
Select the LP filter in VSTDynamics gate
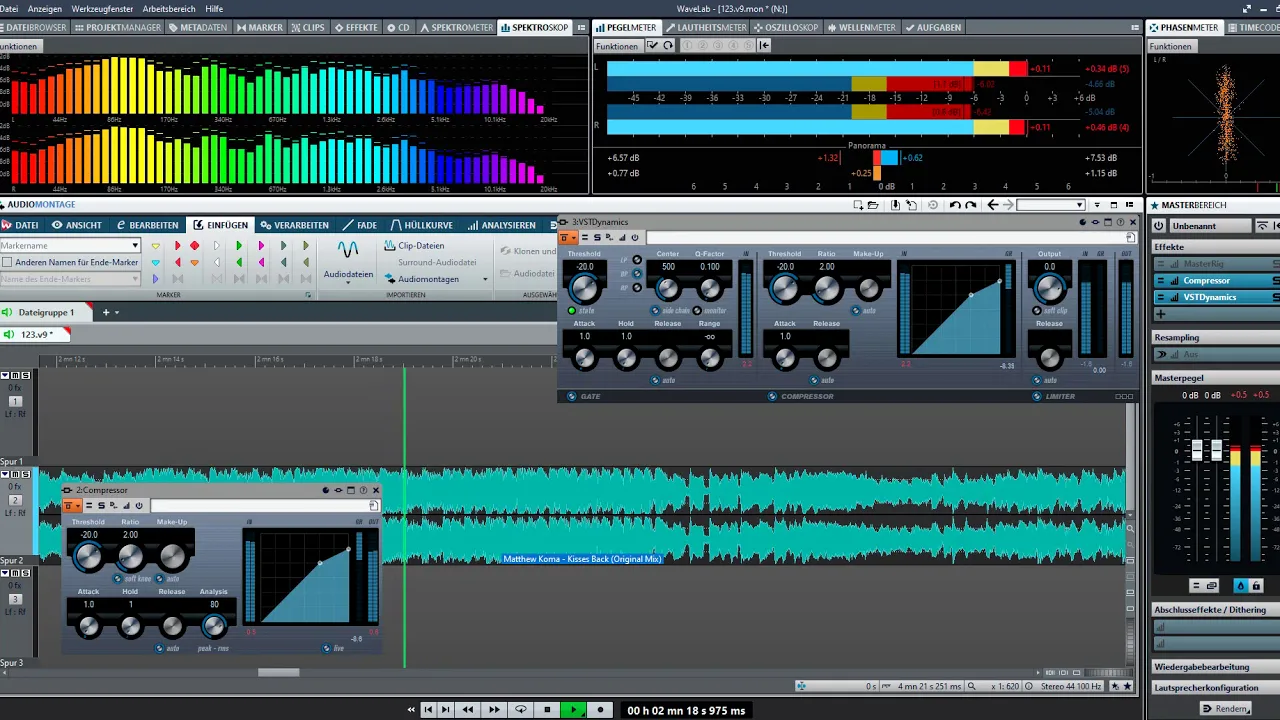[x=636, y=261]
